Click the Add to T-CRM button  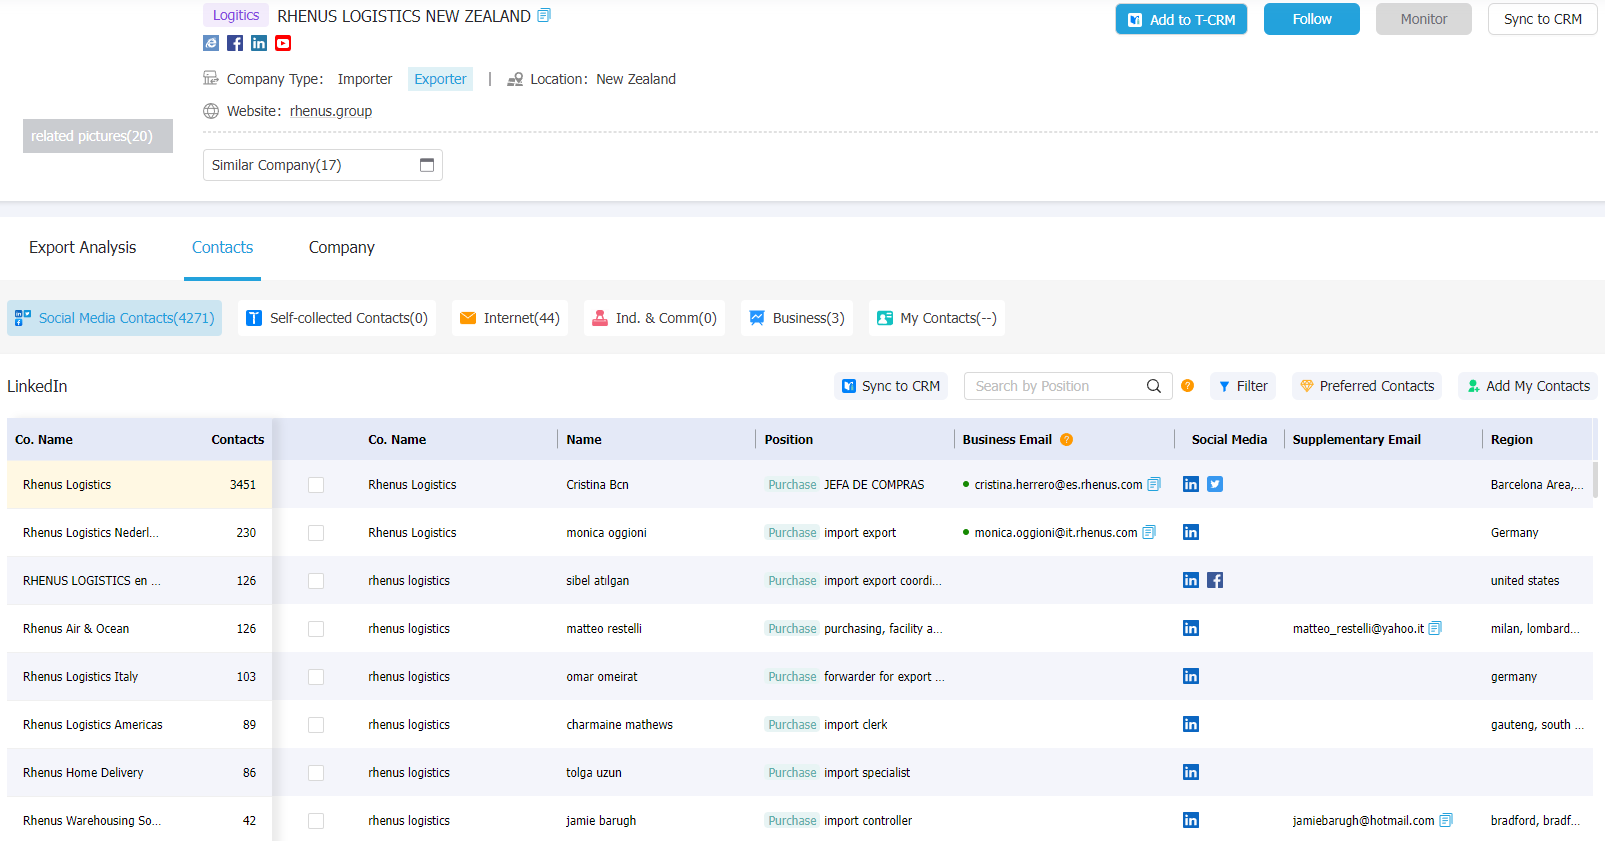pyautogui.click(x=1181, y=19)
